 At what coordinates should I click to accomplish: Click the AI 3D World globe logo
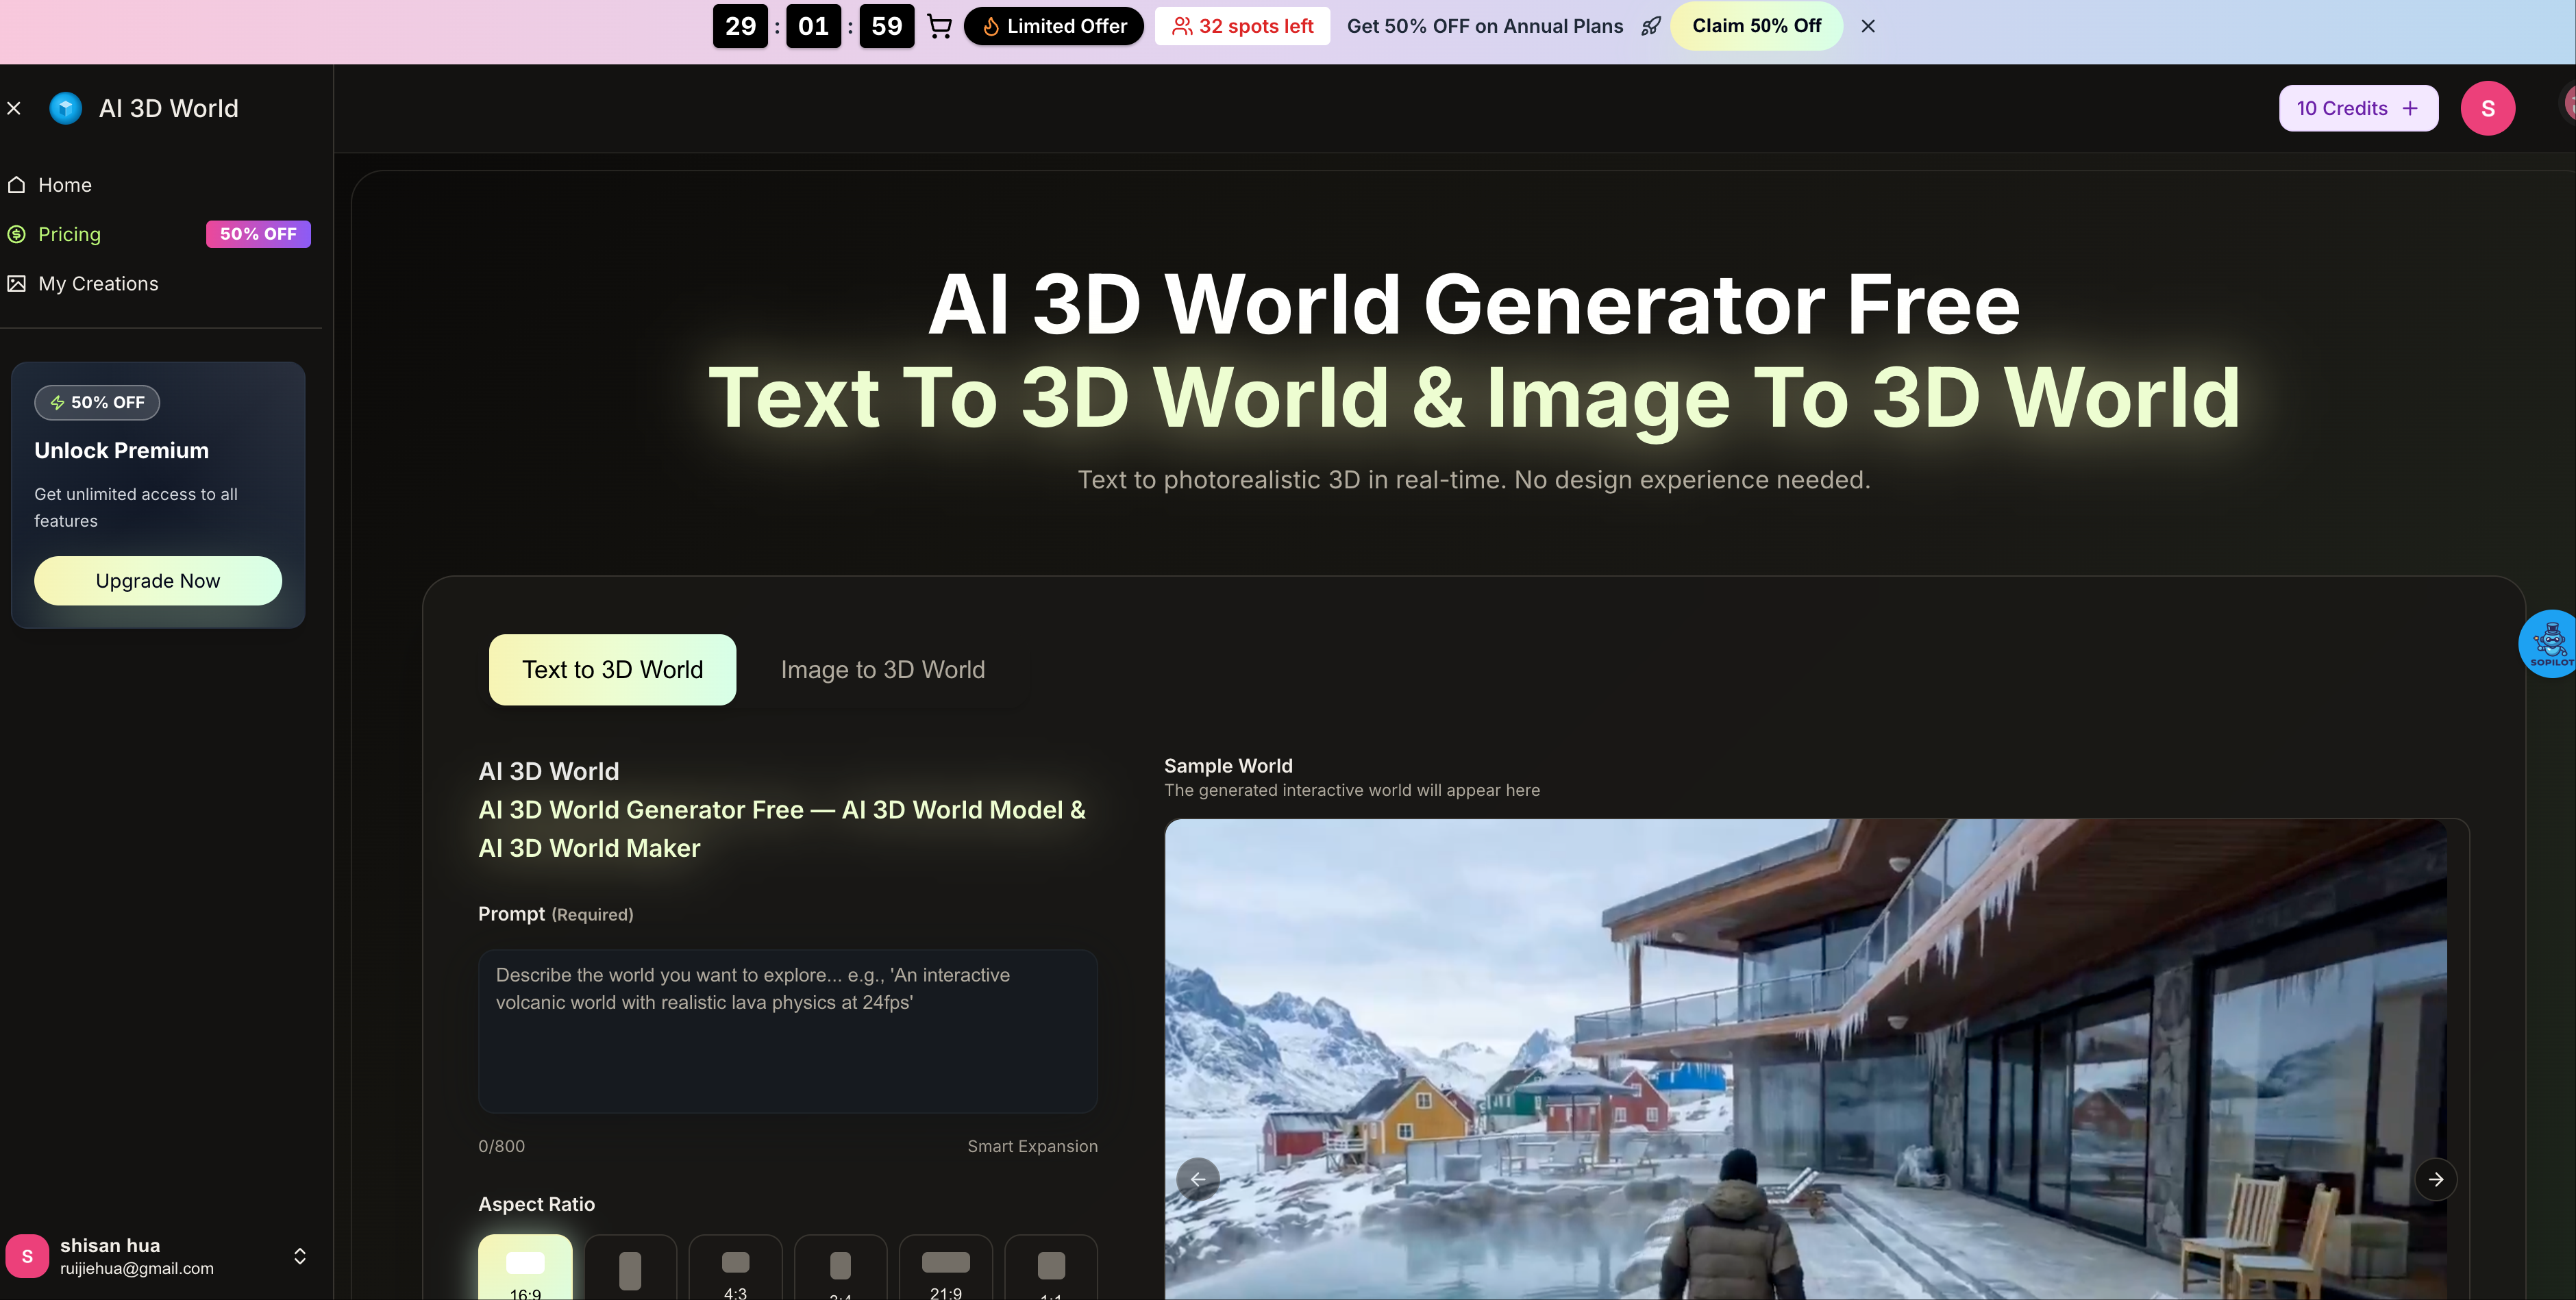(65, 107)
